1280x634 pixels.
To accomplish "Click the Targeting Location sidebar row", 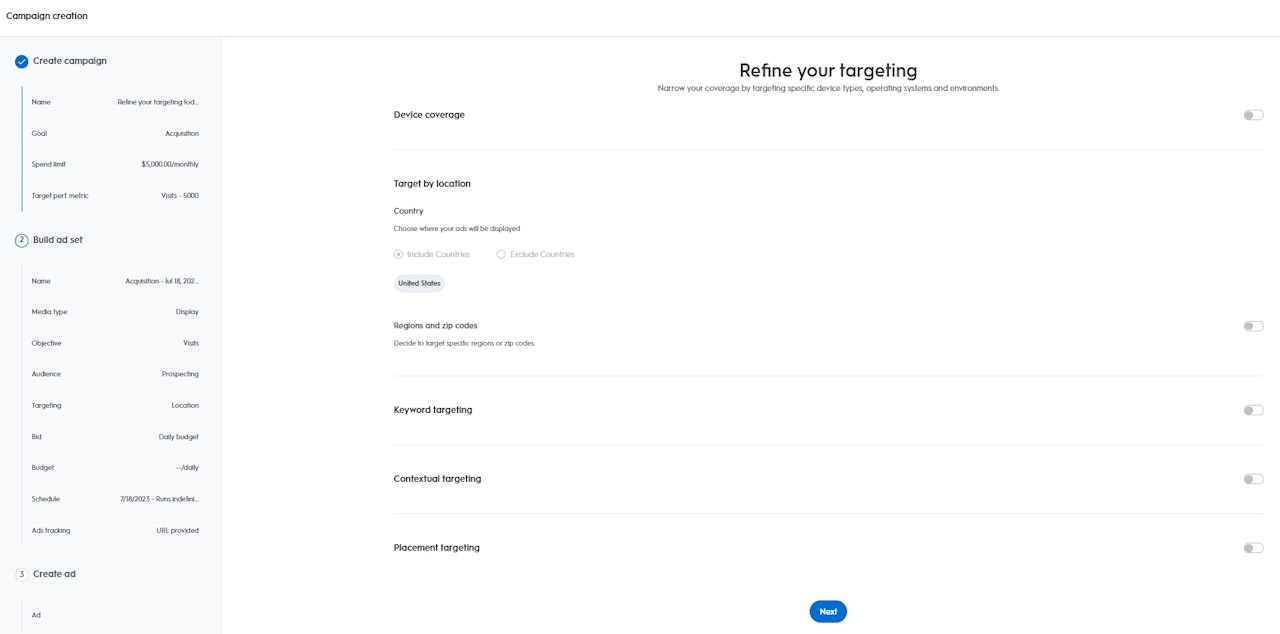I will tap(115, 405).
